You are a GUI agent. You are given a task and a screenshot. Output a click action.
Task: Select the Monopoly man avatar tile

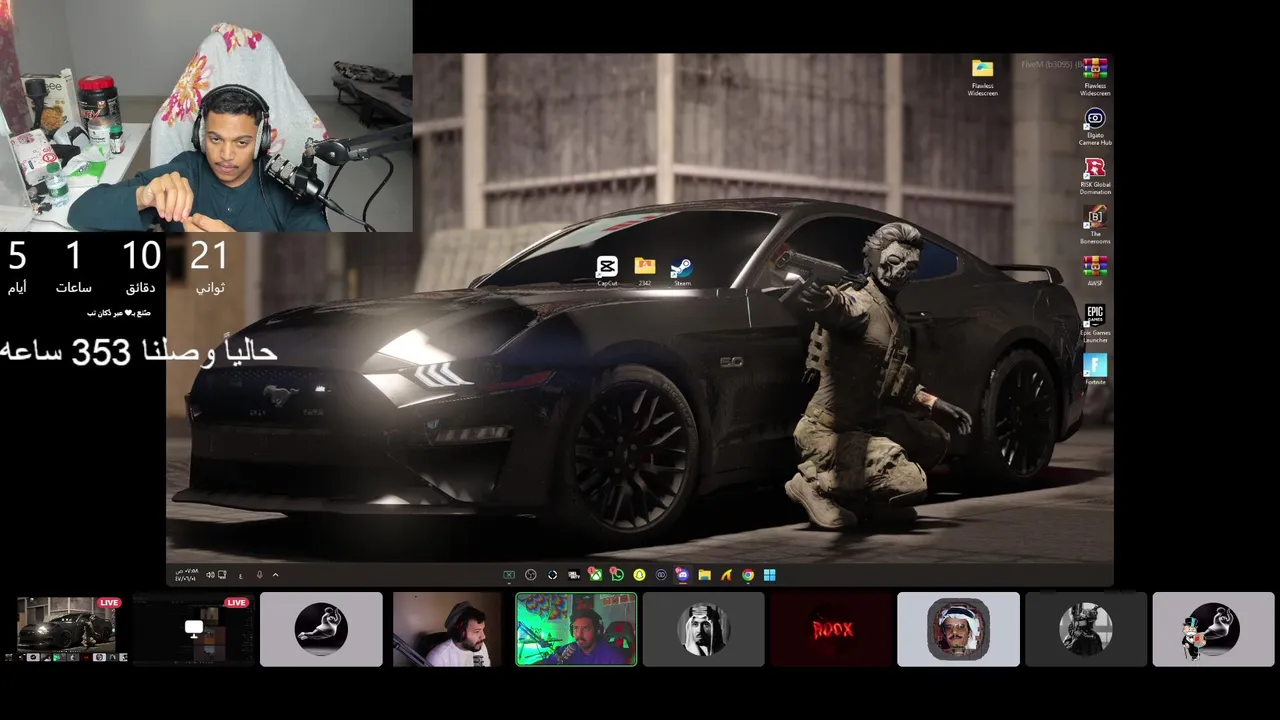click(x=1213, y=629)
